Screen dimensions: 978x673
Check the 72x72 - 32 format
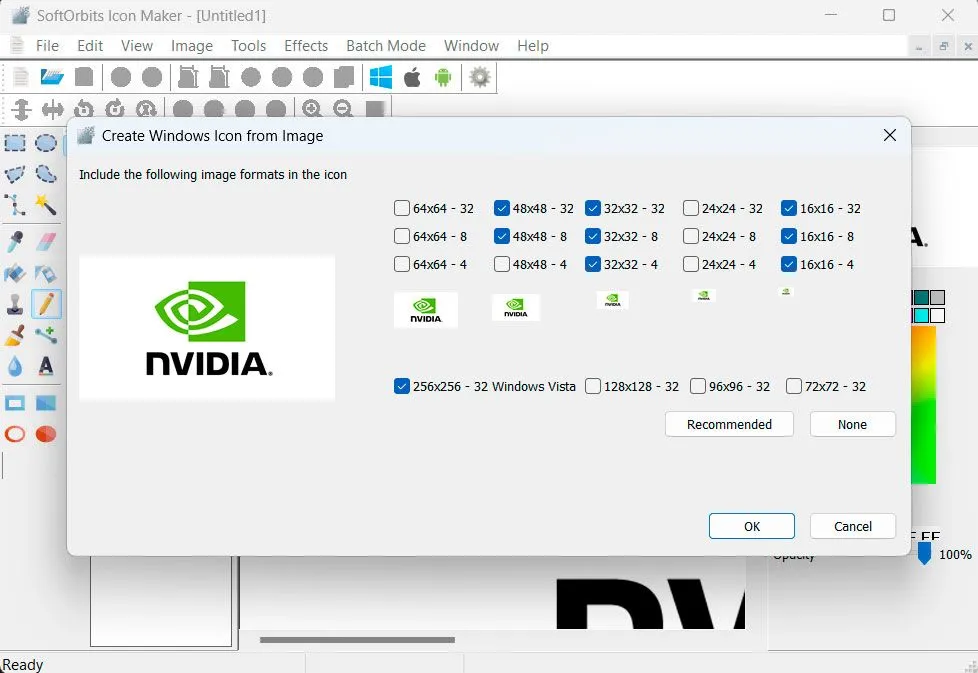pos(793,387)
